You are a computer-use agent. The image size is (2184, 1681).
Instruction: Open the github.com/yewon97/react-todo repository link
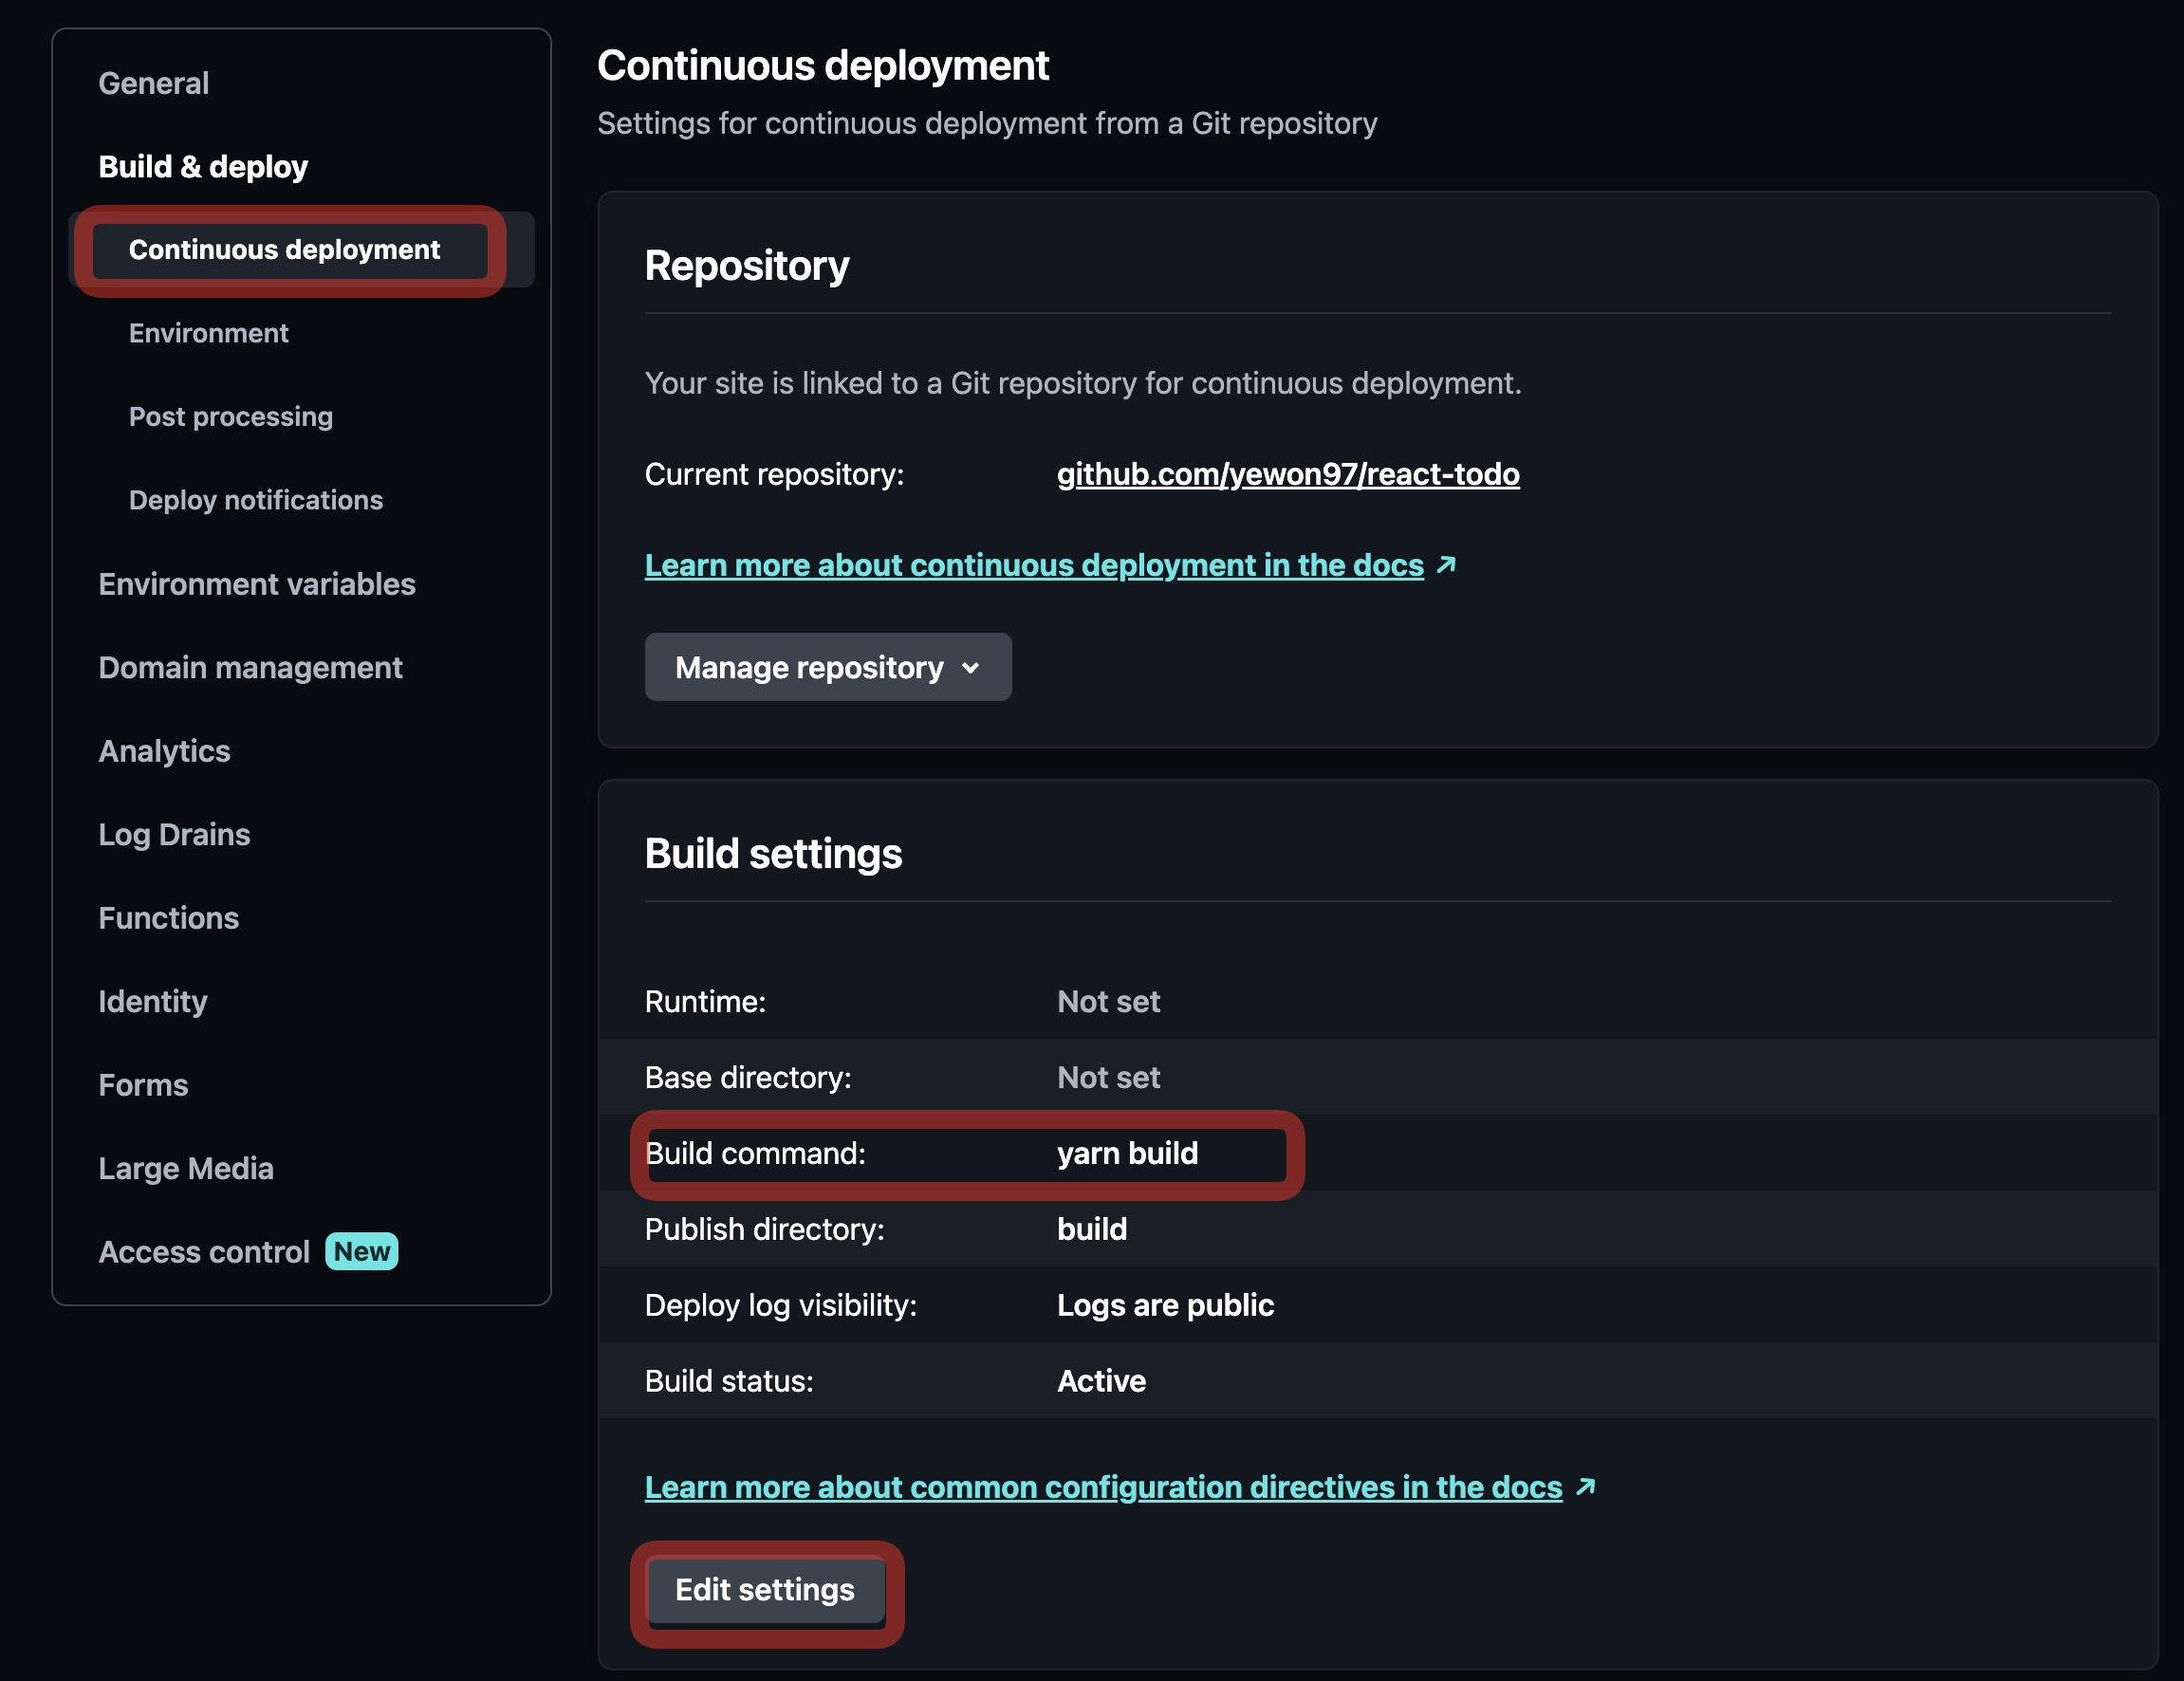(1287, 474)
